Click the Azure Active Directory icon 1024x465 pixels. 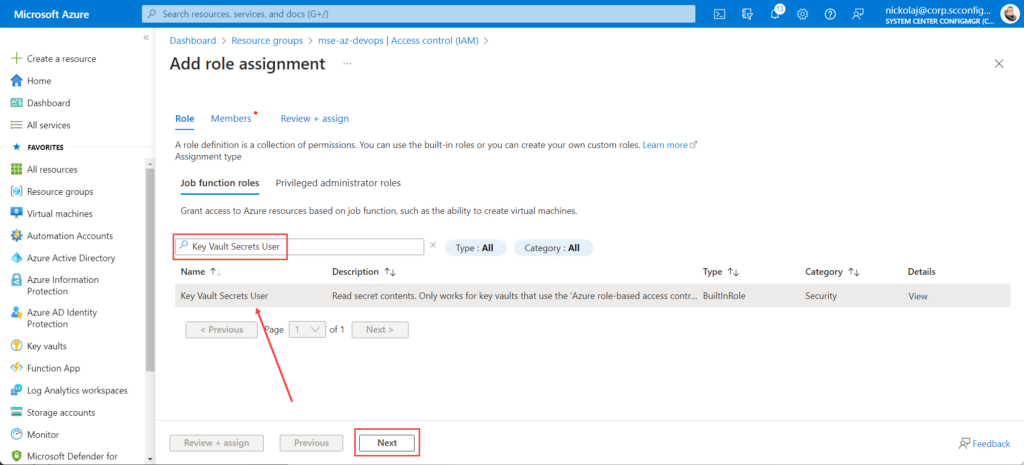(17, 258)
